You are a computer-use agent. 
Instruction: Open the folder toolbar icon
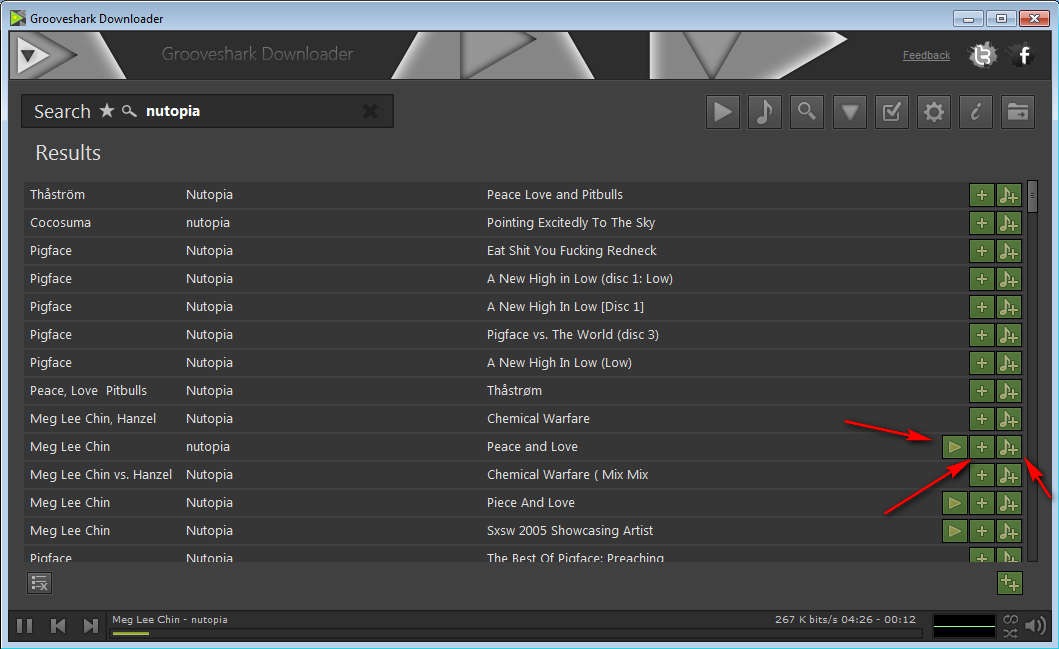coord(1018,111)
